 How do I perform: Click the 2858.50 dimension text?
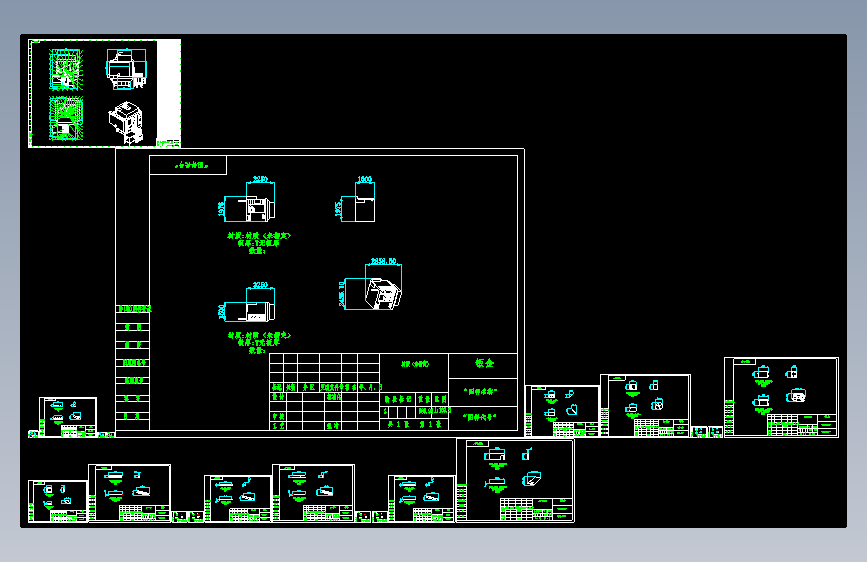tap(383, 261)
